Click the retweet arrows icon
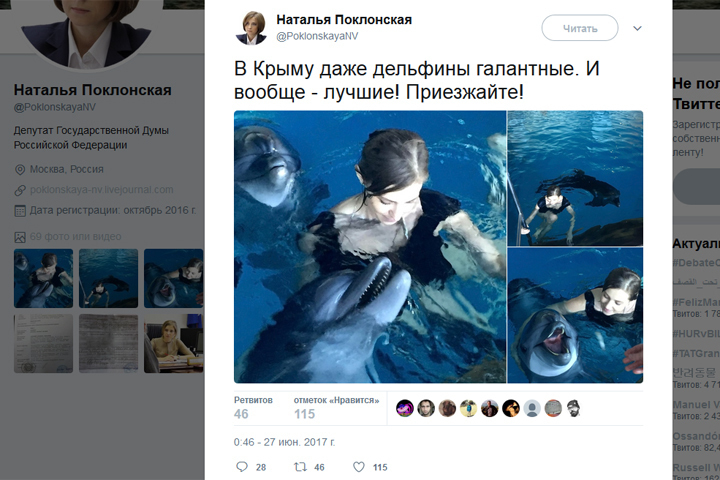The height and width of the screenshot is (480, 720). 300,467
